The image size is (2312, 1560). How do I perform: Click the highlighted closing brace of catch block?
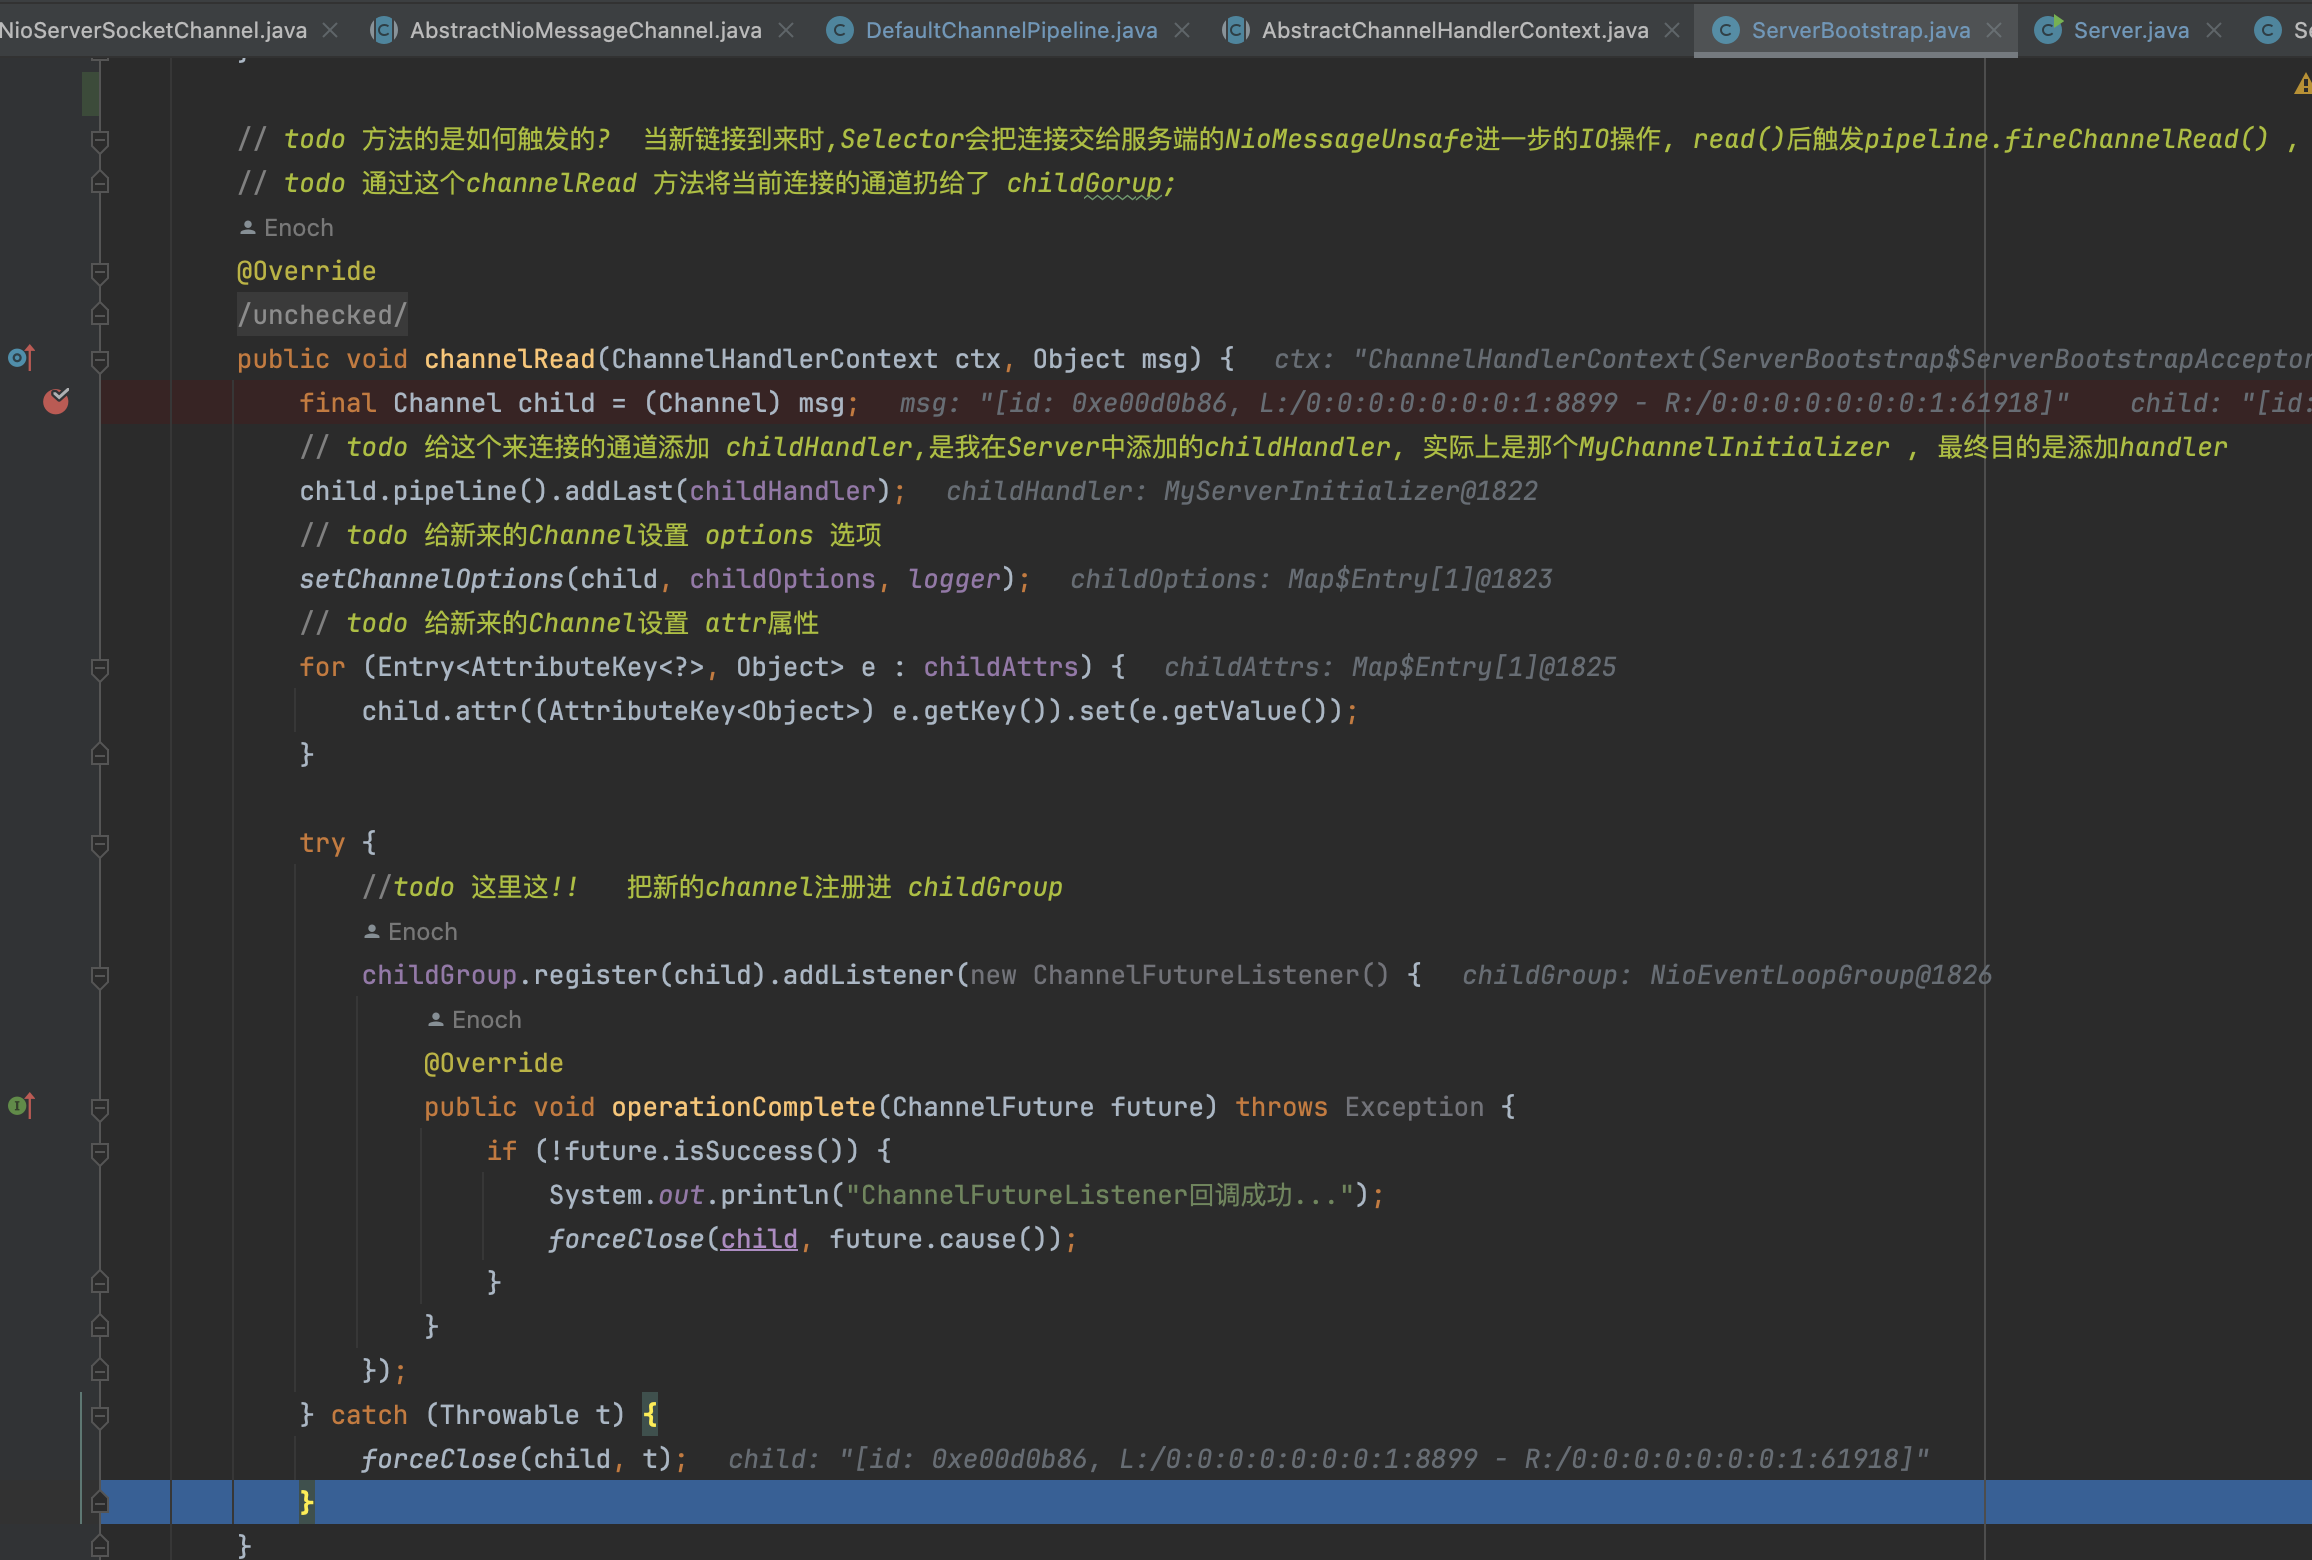[307, 1502]
